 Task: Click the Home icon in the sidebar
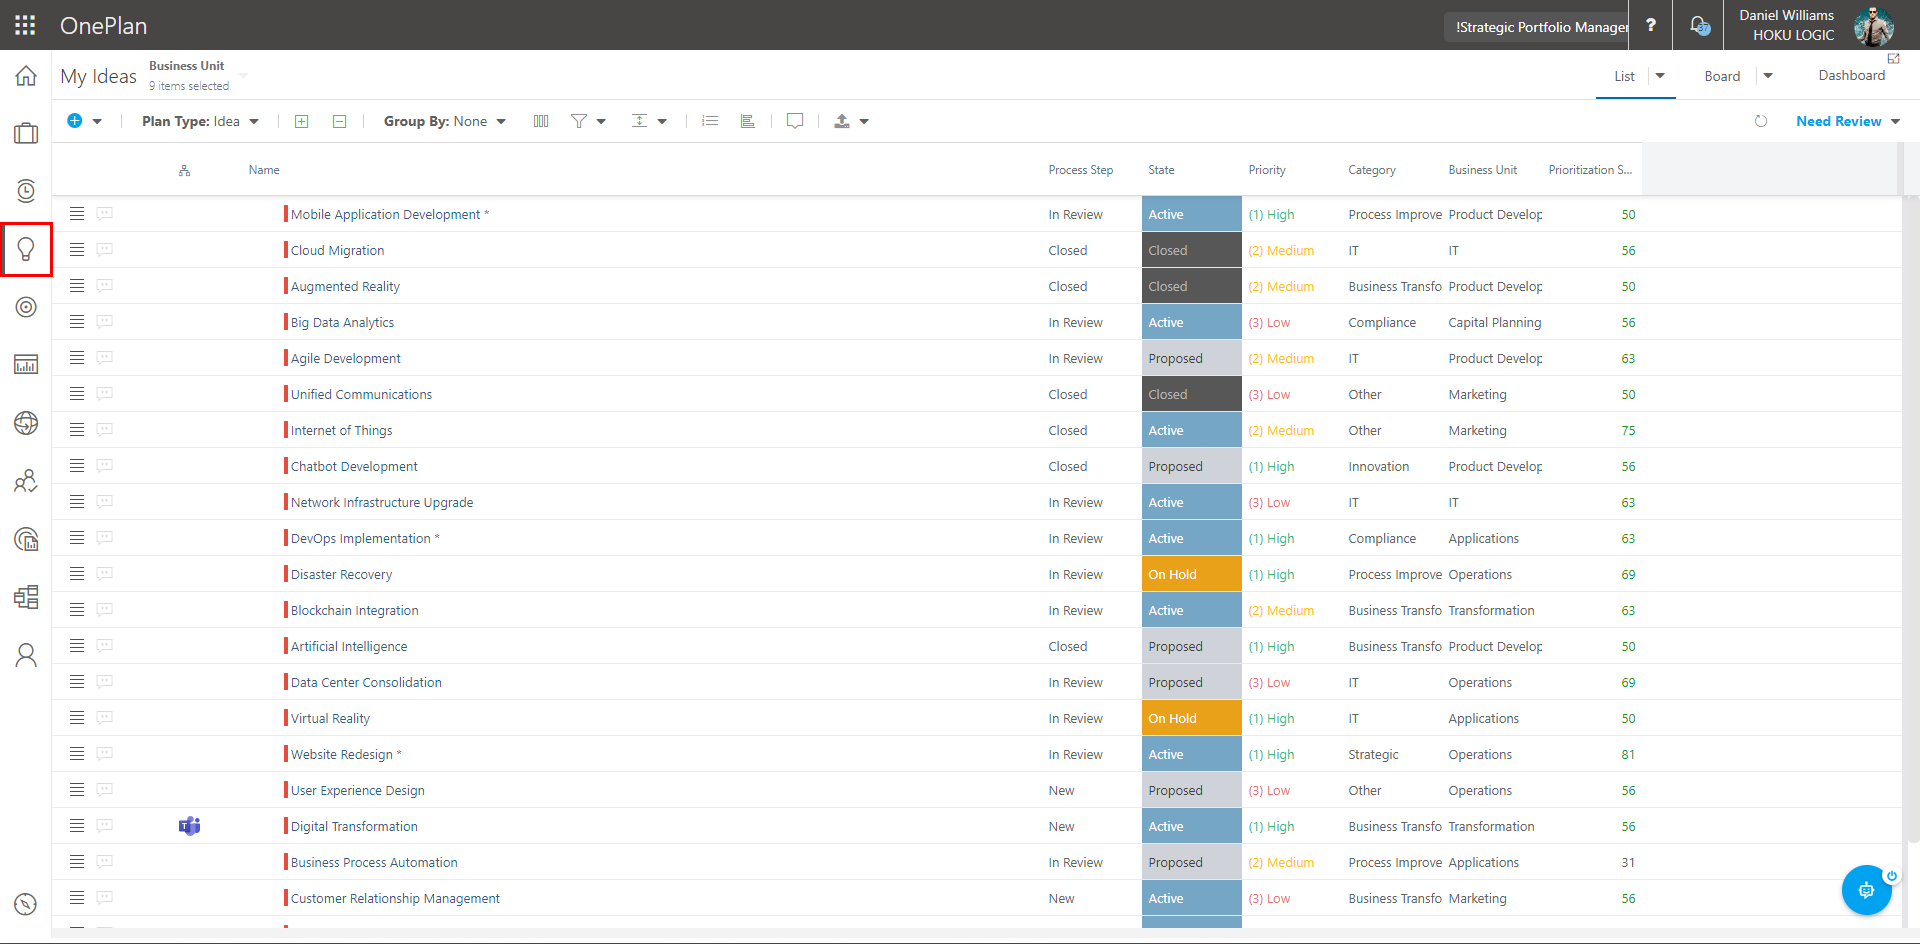tap(26, 76)
